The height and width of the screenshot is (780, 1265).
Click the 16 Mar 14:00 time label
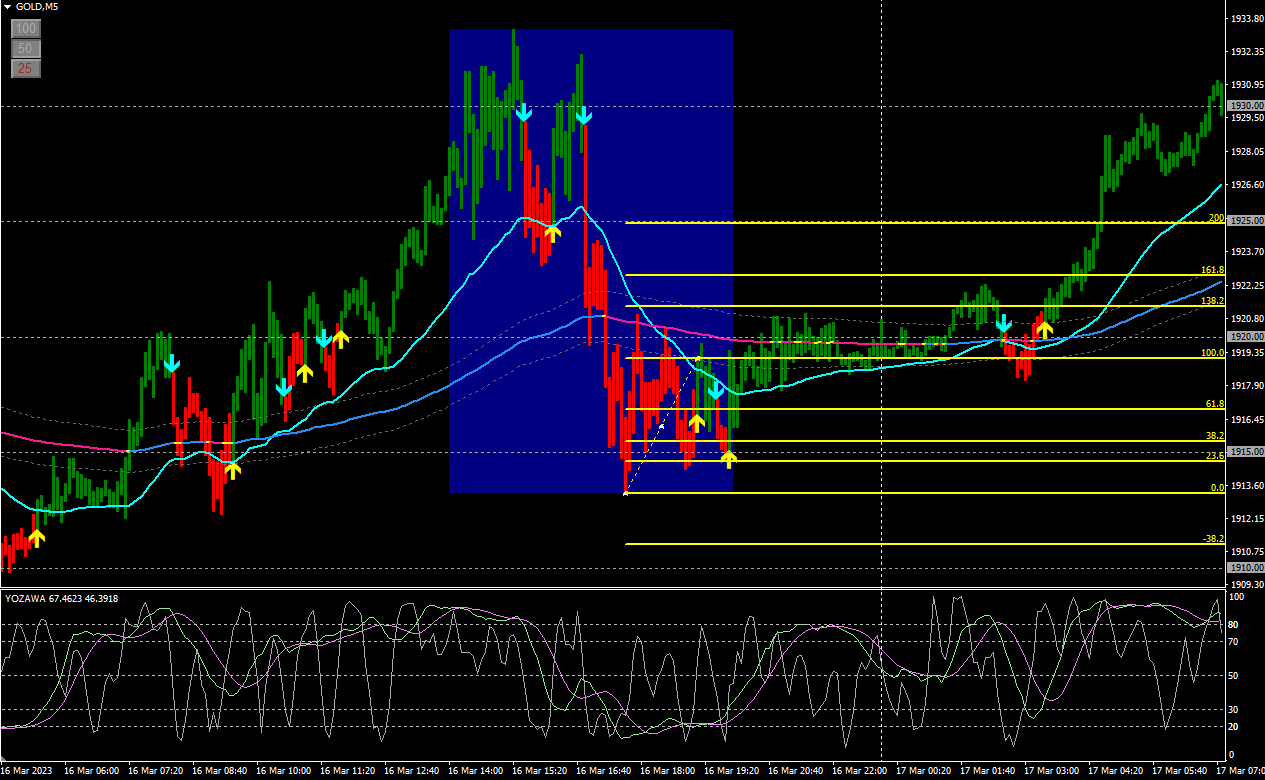point(476,771)
